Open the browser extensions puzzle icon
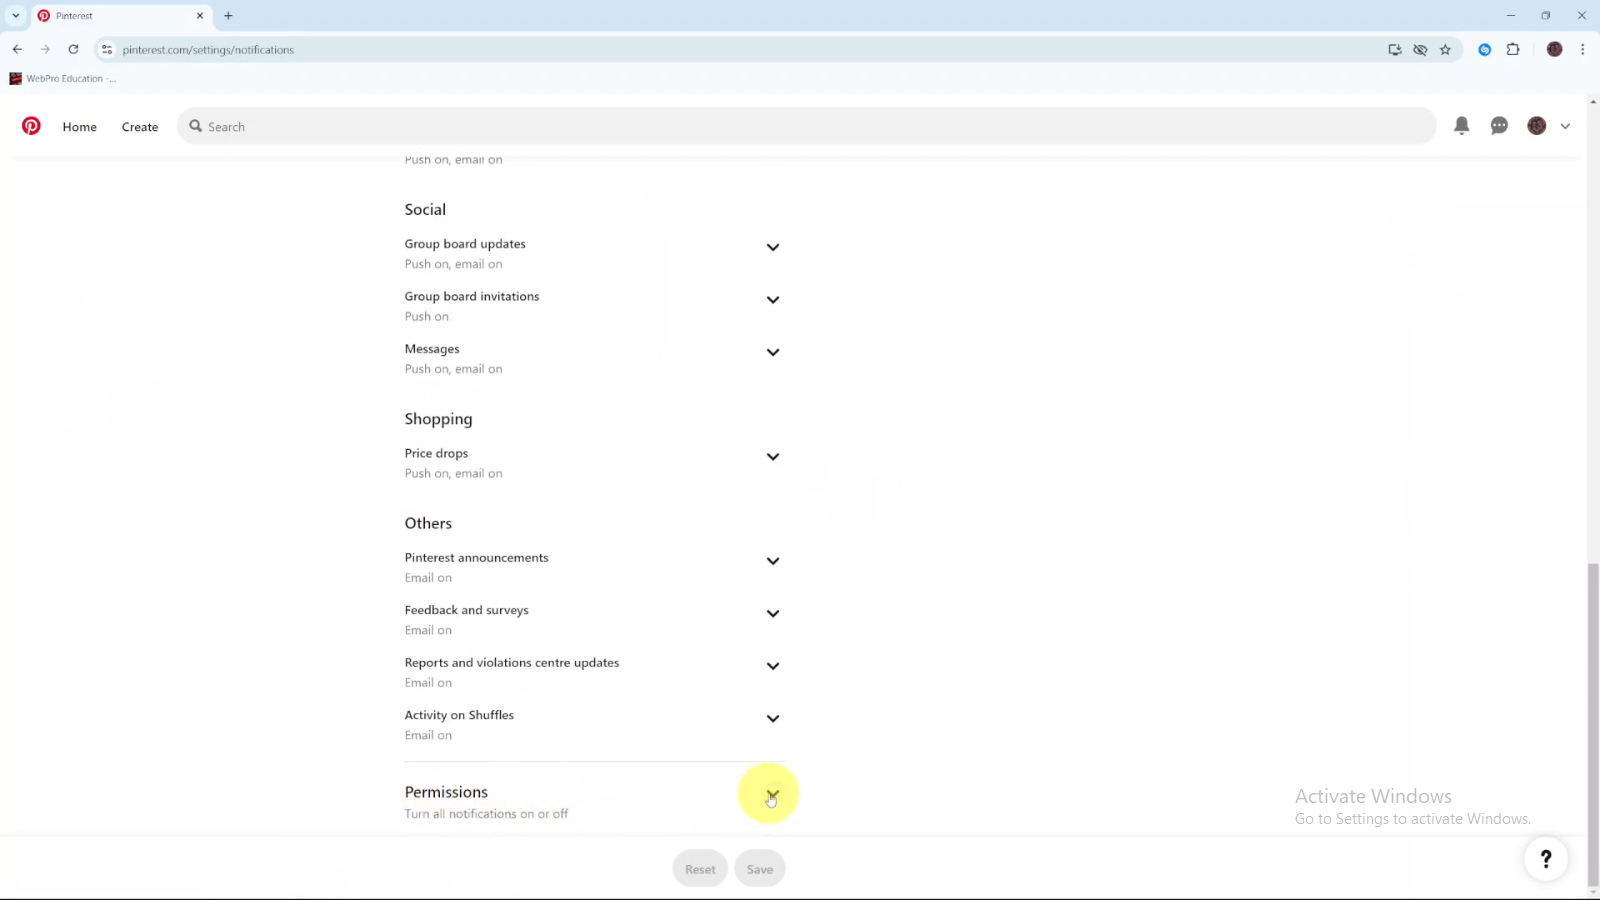The width and height of the screenshot is (1600, 900). point(1513,49)
